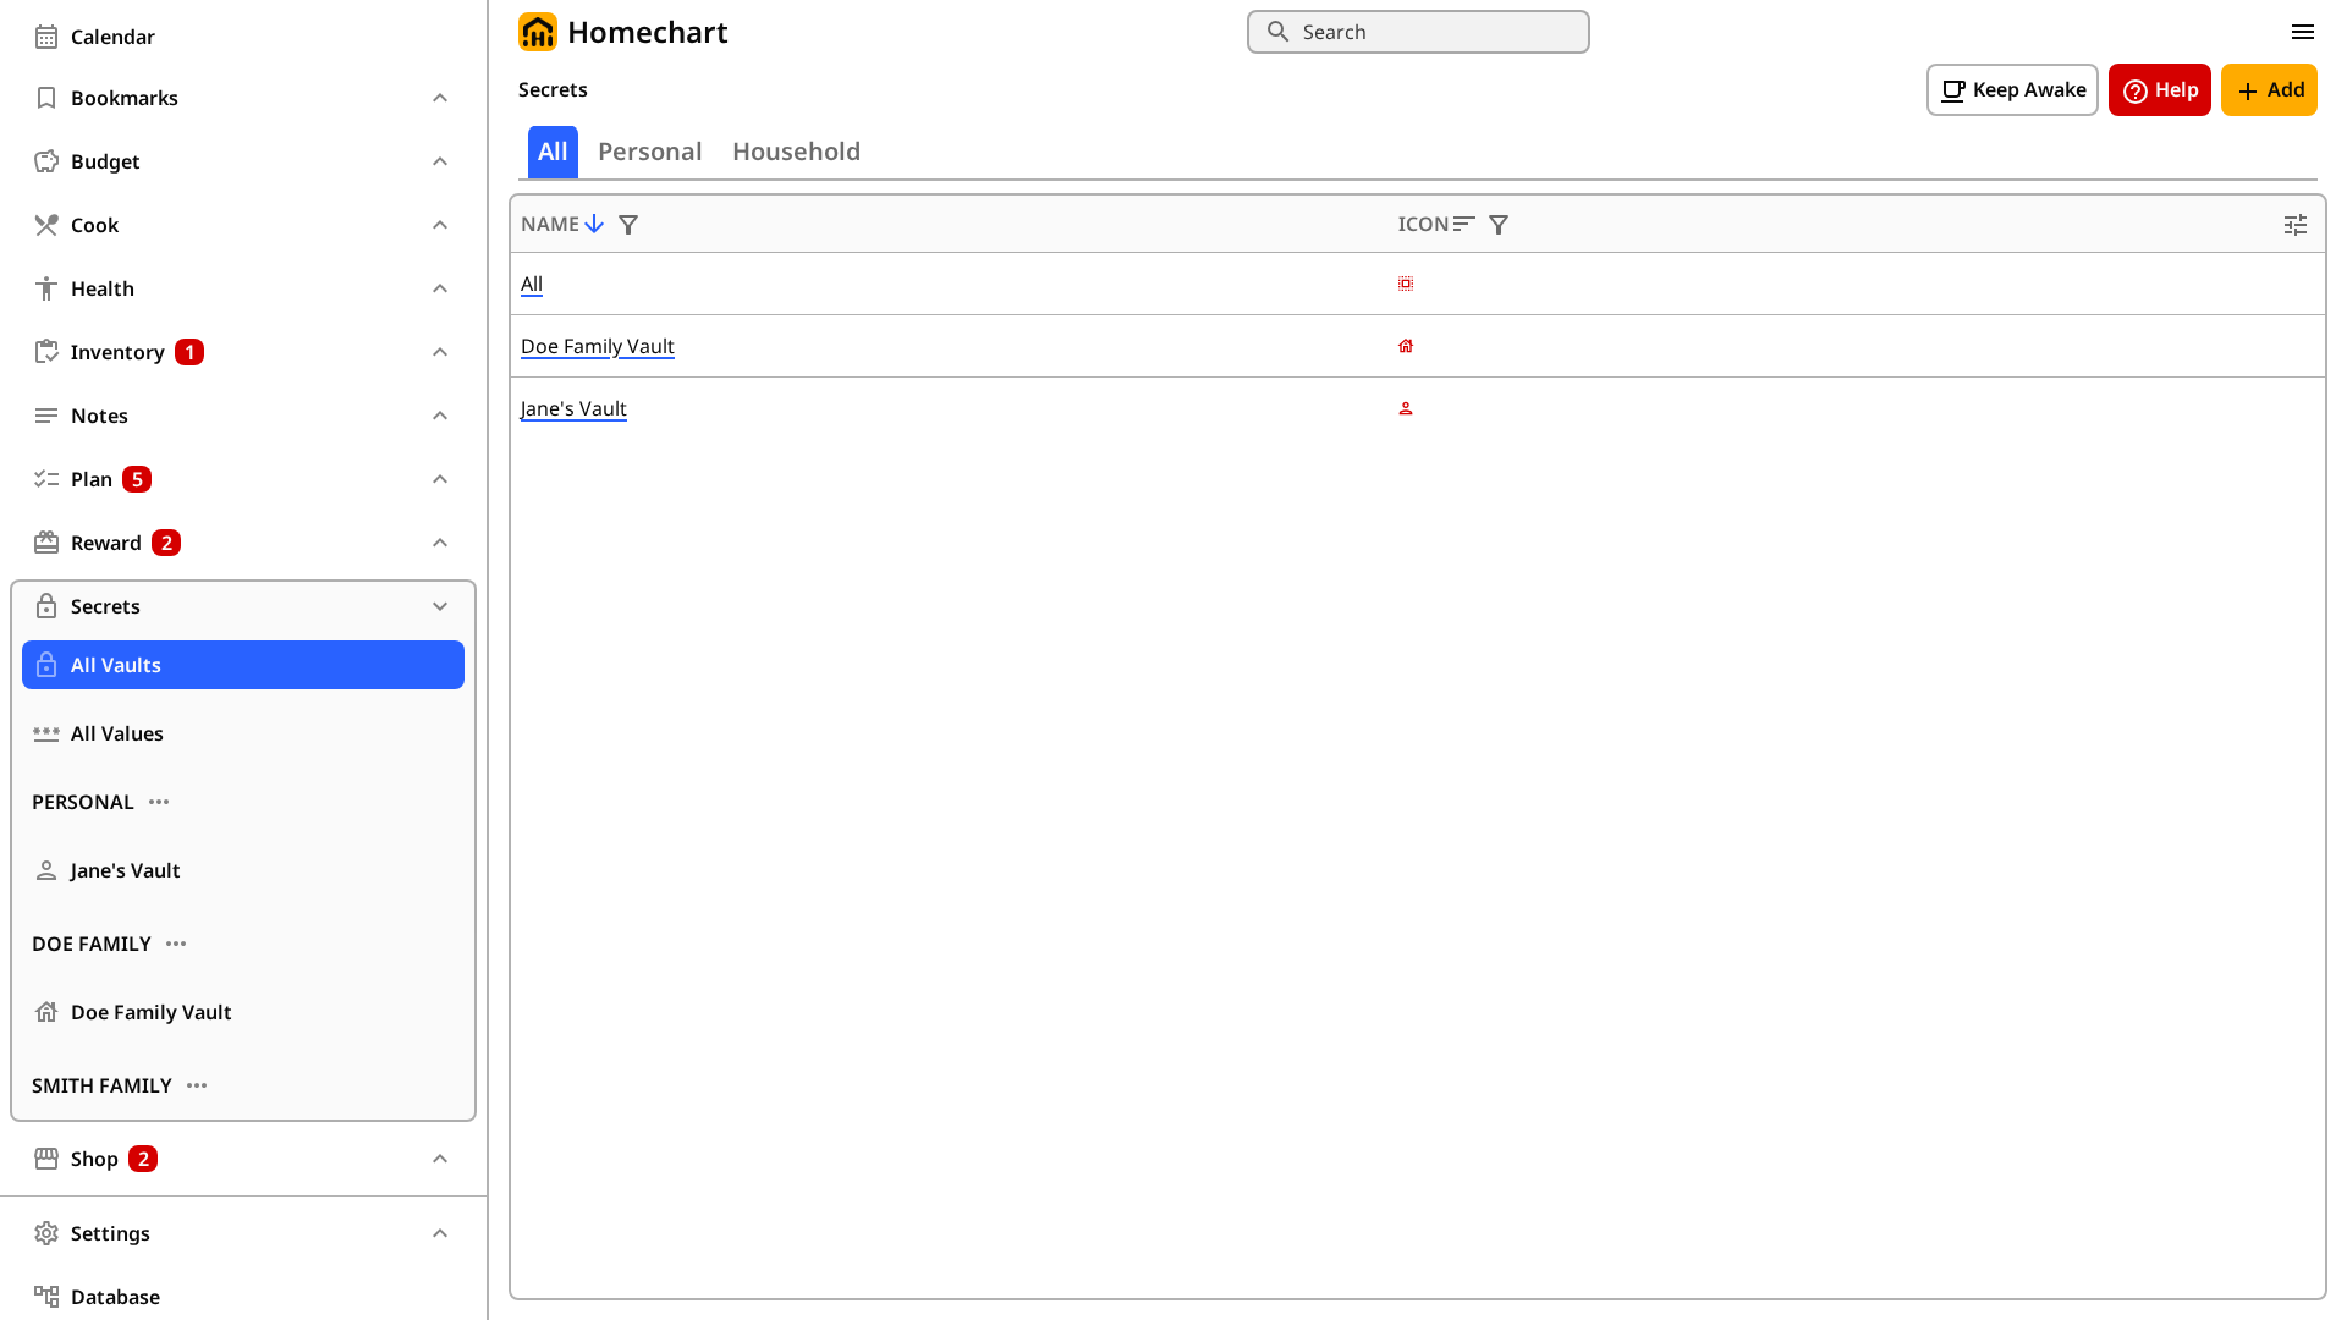Click the Homechart logo icon
Image resolution: width=2347 pixels, height=1320 pixels.
(537, 32)
